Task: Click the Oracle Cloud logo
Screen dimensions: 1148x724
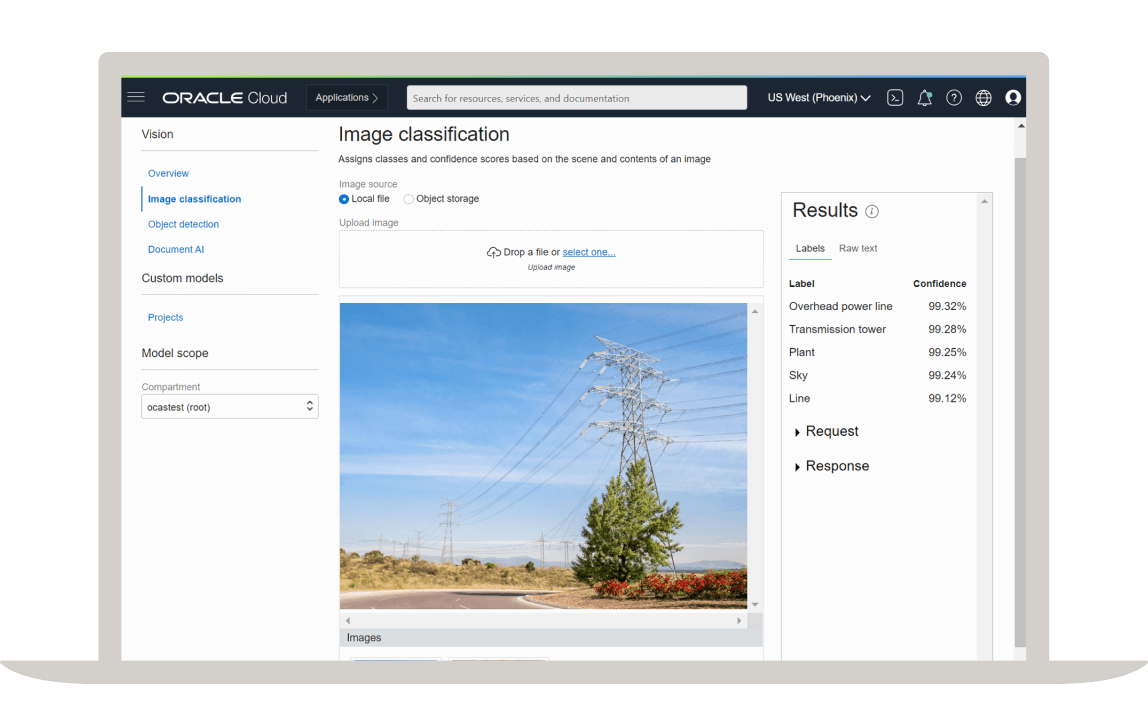Action: click(225, 98)
